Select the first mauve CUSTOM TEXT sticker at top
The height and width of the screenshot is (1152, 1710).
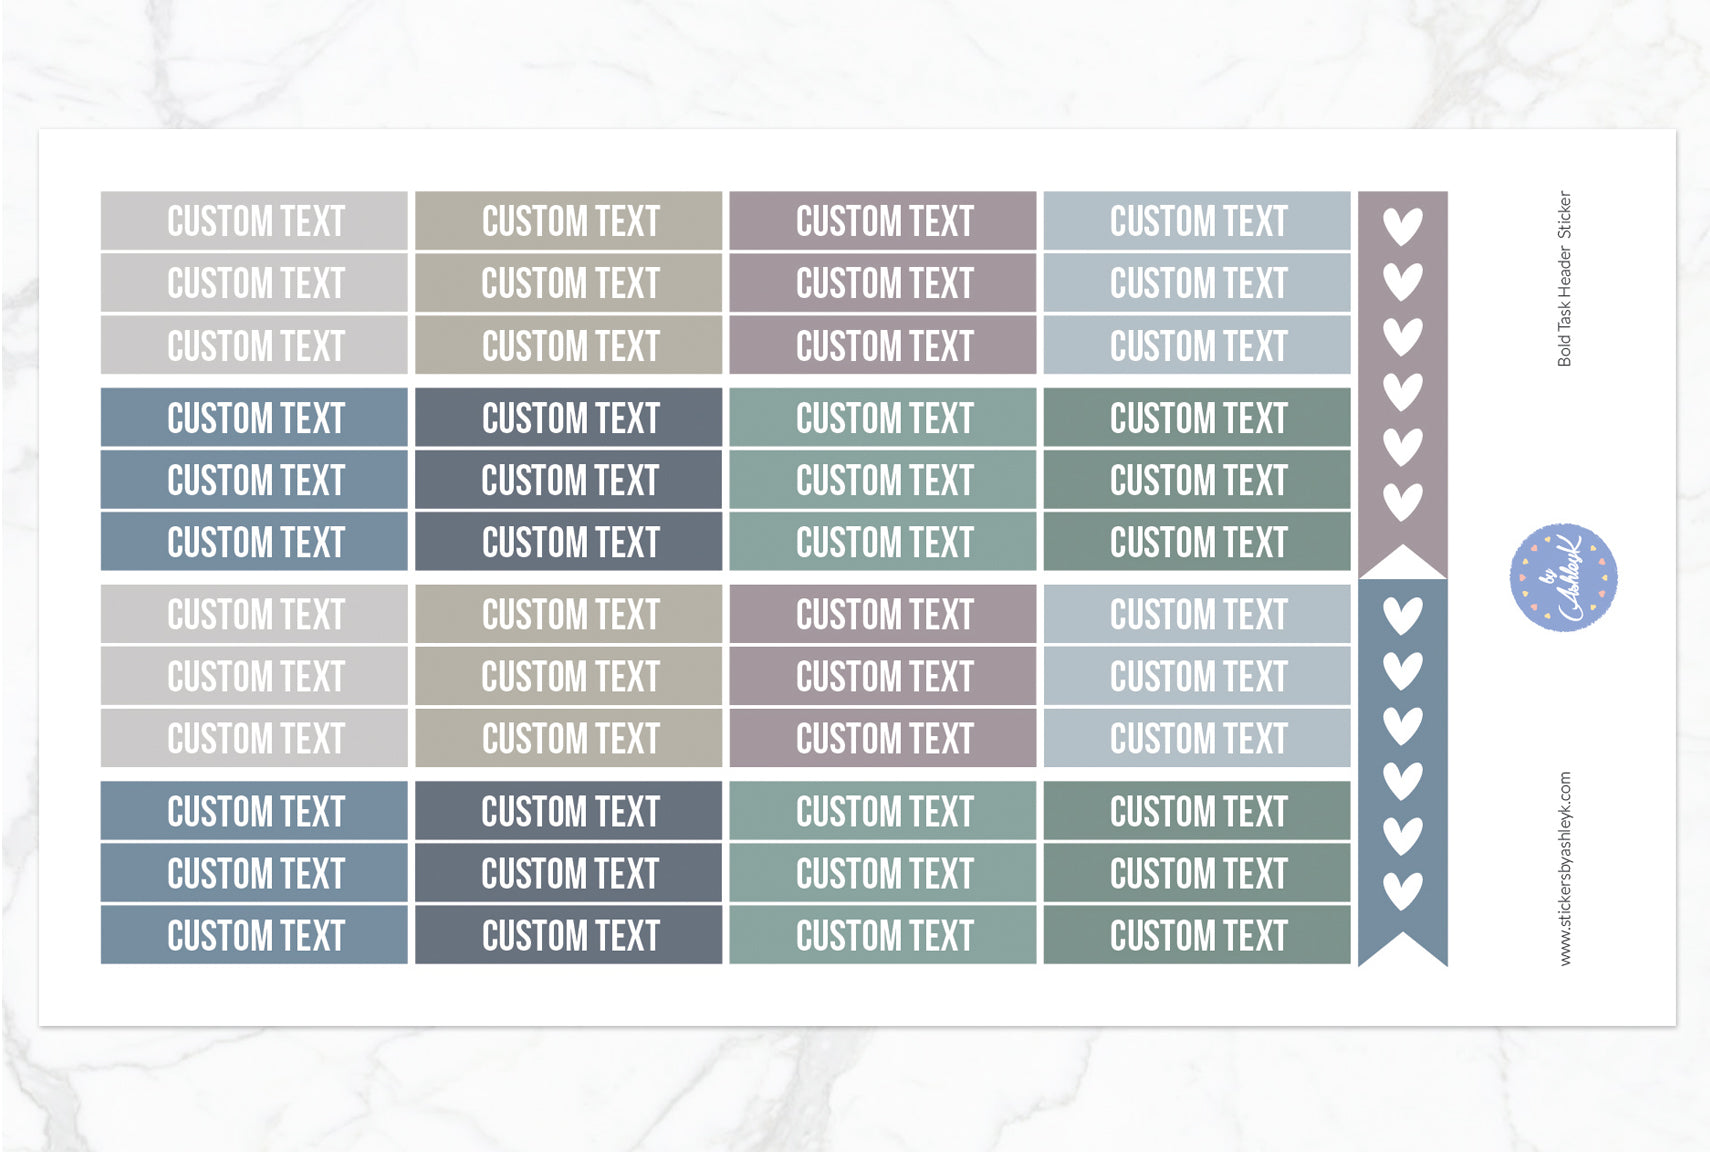[x=883, y=221]
